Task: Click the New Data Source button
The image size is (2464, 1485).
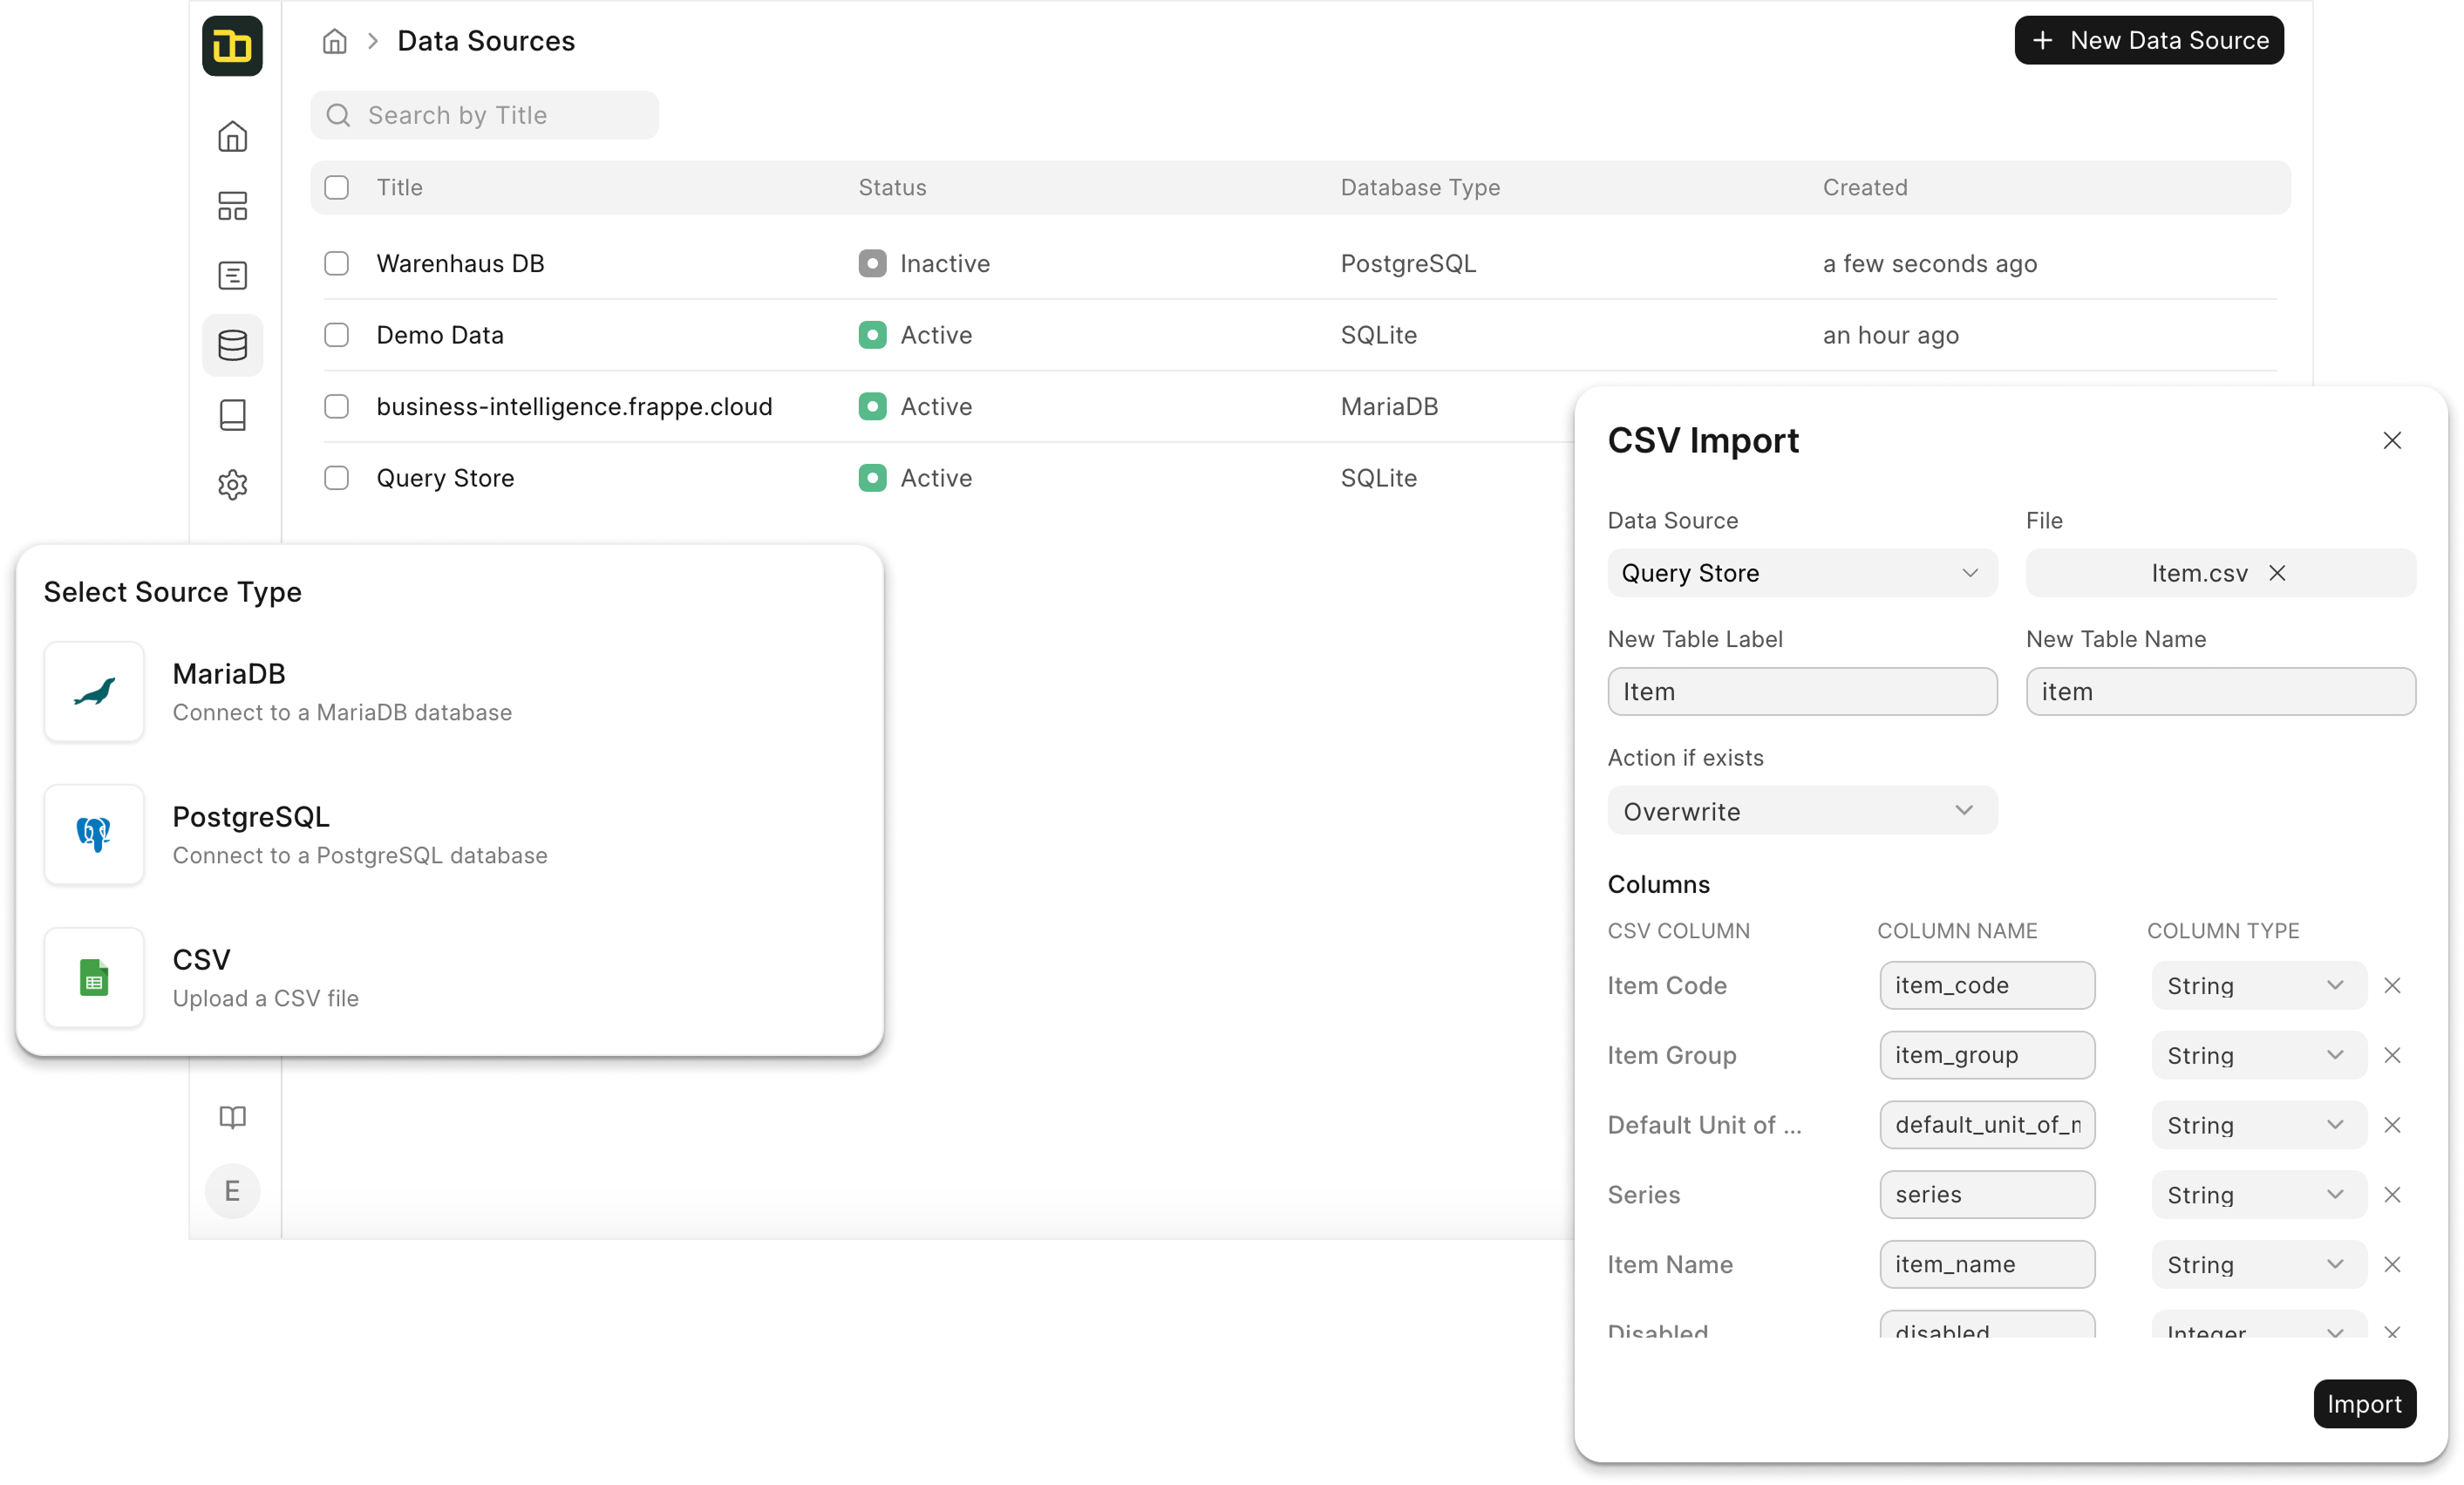Action: (x=2148, y=40)
